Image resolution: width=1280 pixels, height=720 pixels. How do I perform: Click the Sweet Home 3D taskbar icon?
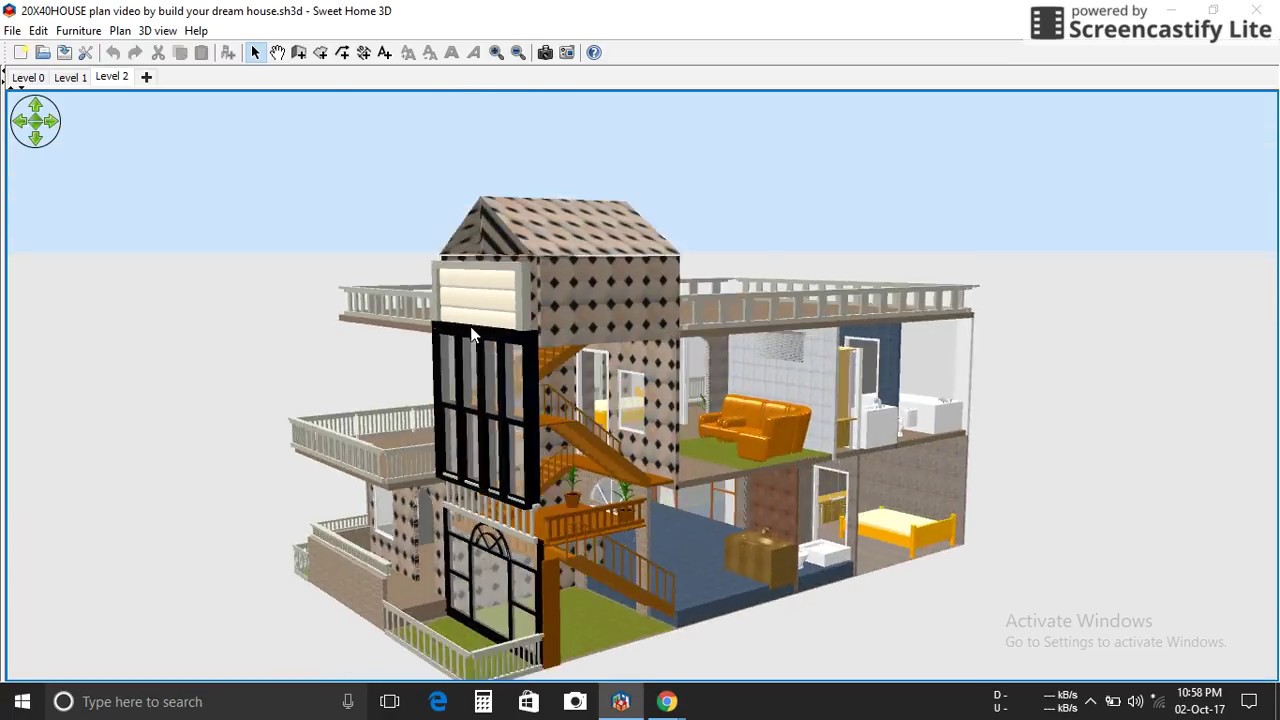point(621,701)
